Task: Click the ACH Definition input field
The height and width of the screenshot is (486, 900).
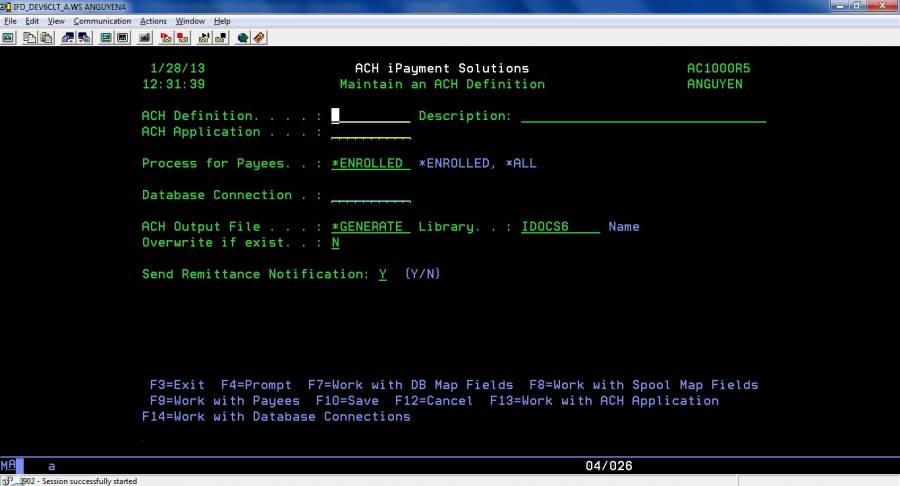Action: click(x=370, y=116)
